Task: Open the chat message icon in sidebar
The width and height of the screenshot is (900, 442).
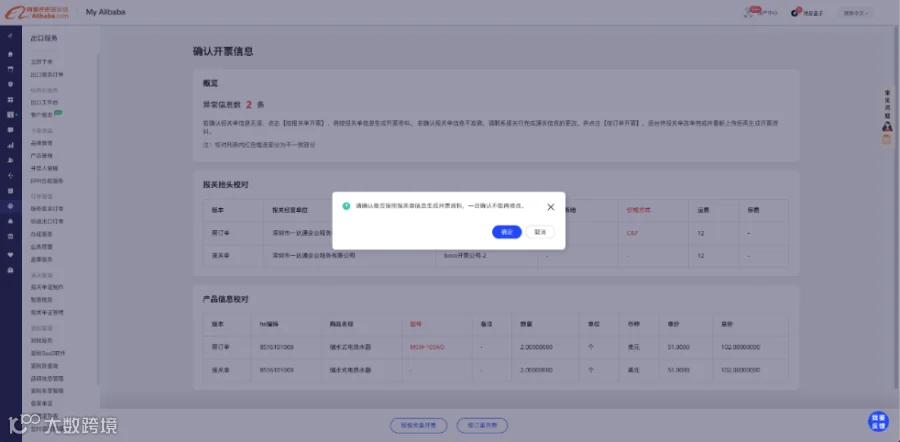Action: [x=10, y=130]
